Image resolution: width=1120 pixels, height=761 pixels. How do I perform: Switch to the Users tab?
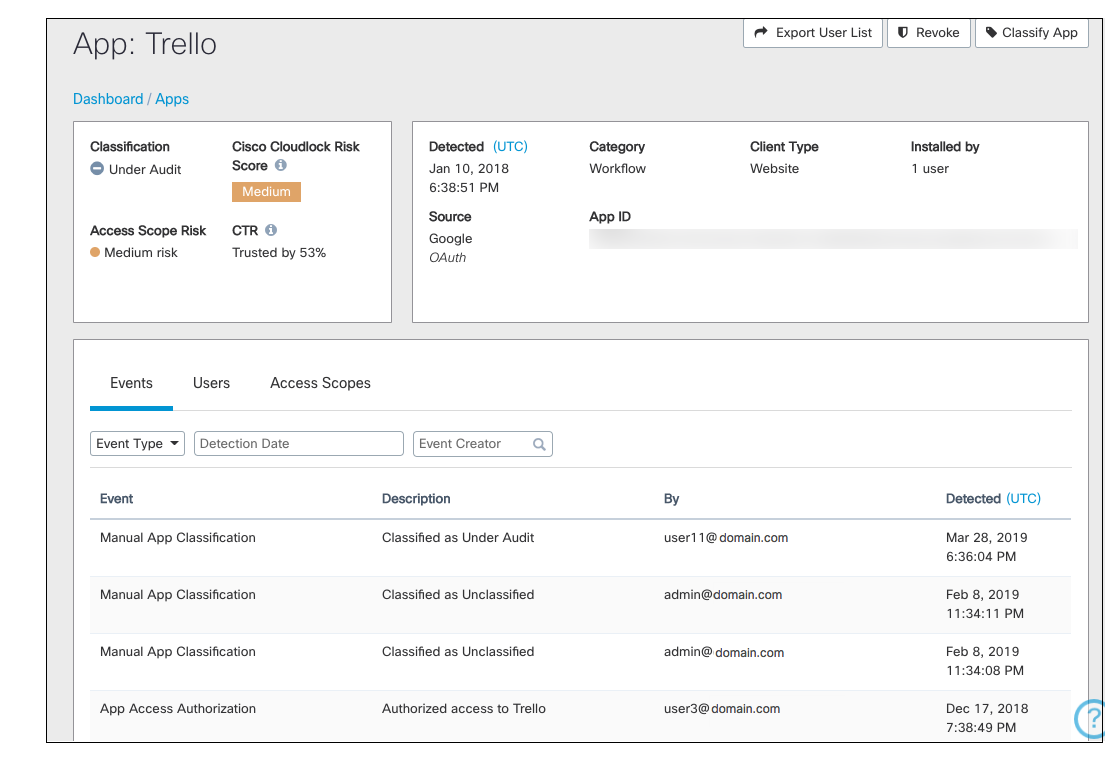[211, 383]
